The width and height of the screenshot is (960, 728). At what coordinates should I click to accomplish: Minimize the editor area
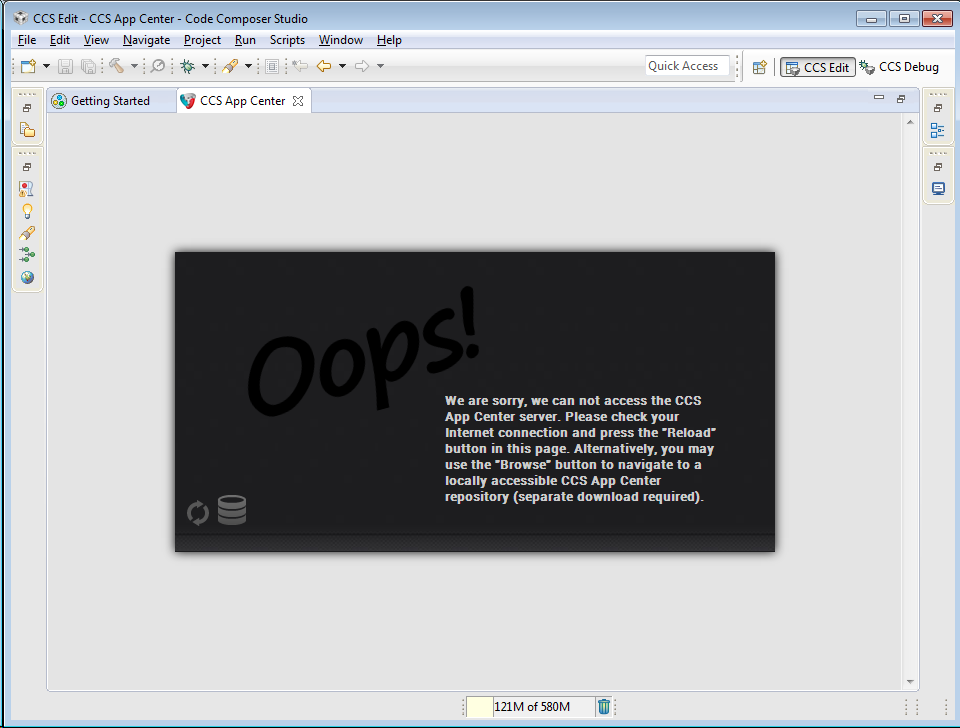tap(879, 97)
